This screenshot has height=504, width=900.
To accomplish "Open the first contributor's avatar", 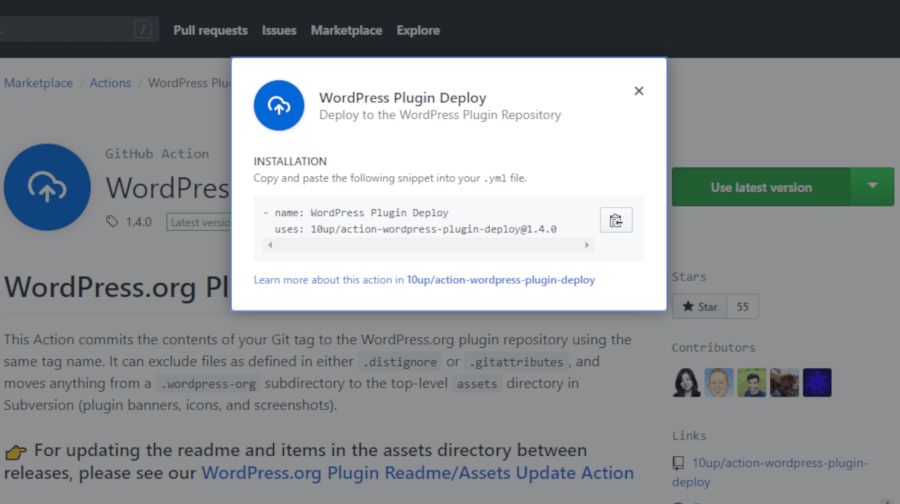I will 686,383.
